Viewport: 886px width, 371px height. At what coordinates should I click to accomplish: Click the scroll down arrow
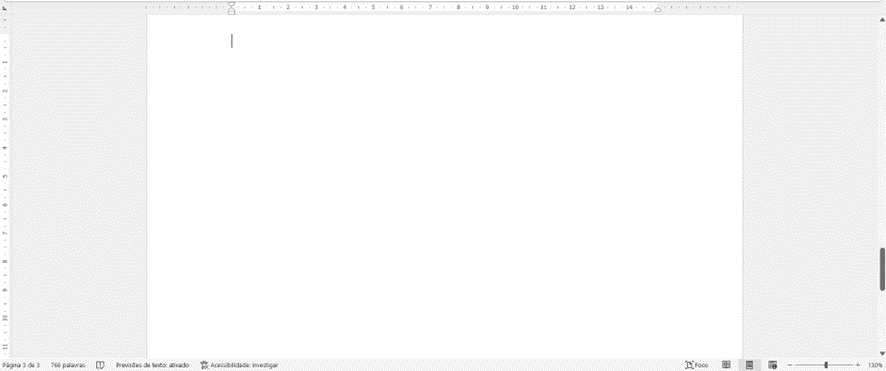pyautogui.click(x=882, y=353)
